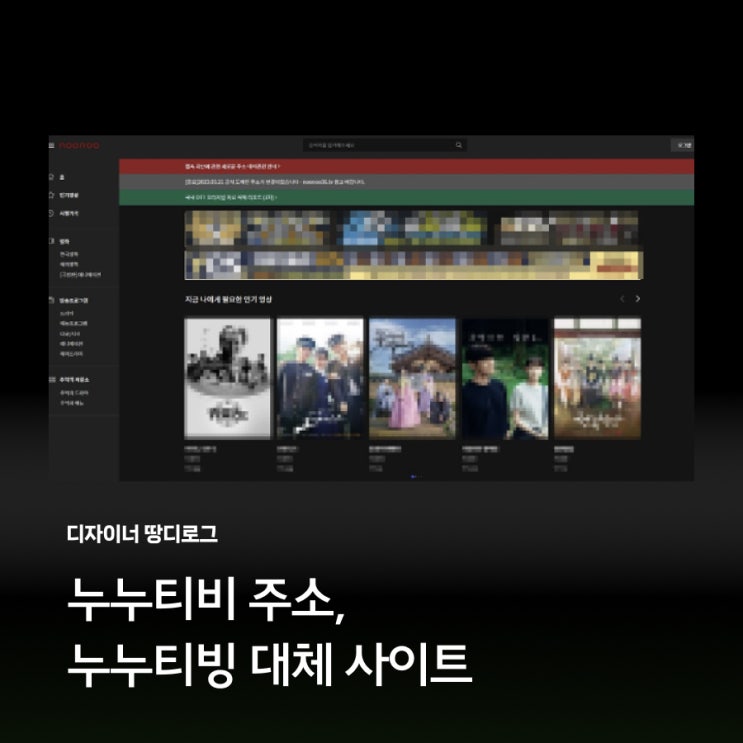Screen dimensions: 743x743
Task: Open the black-and-white drama poster
Action: [x=227, y=379]
